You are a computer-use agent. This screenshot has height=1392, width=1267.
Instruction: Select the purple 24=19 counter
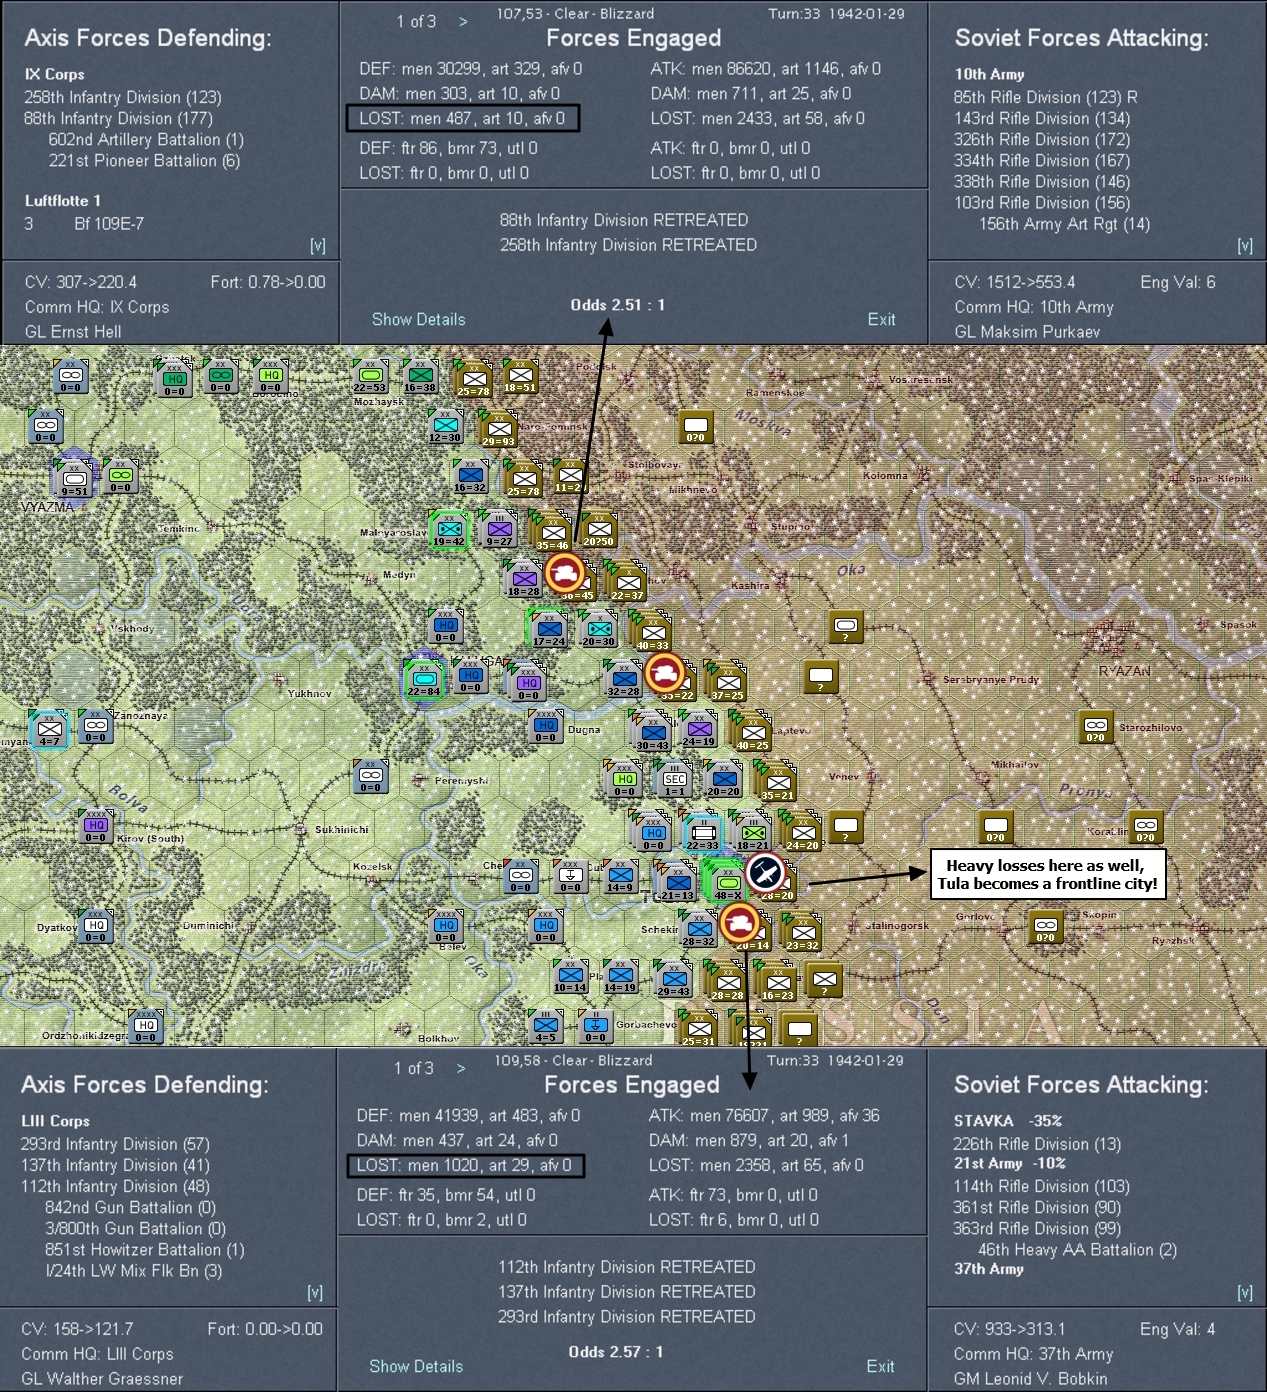tap(699, 730)
